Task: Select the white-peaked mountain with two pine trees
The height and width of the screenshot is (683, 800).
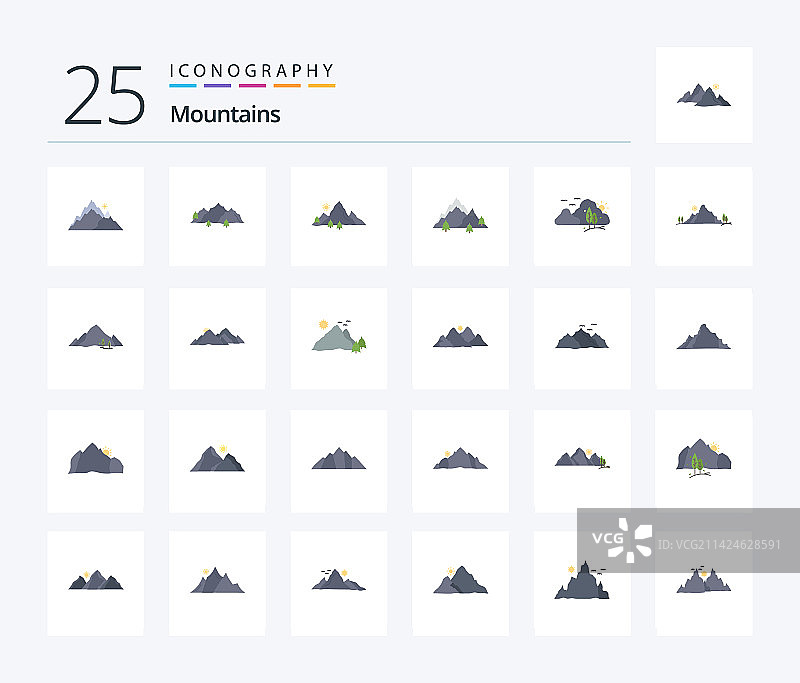Action: tap(460, 215)
